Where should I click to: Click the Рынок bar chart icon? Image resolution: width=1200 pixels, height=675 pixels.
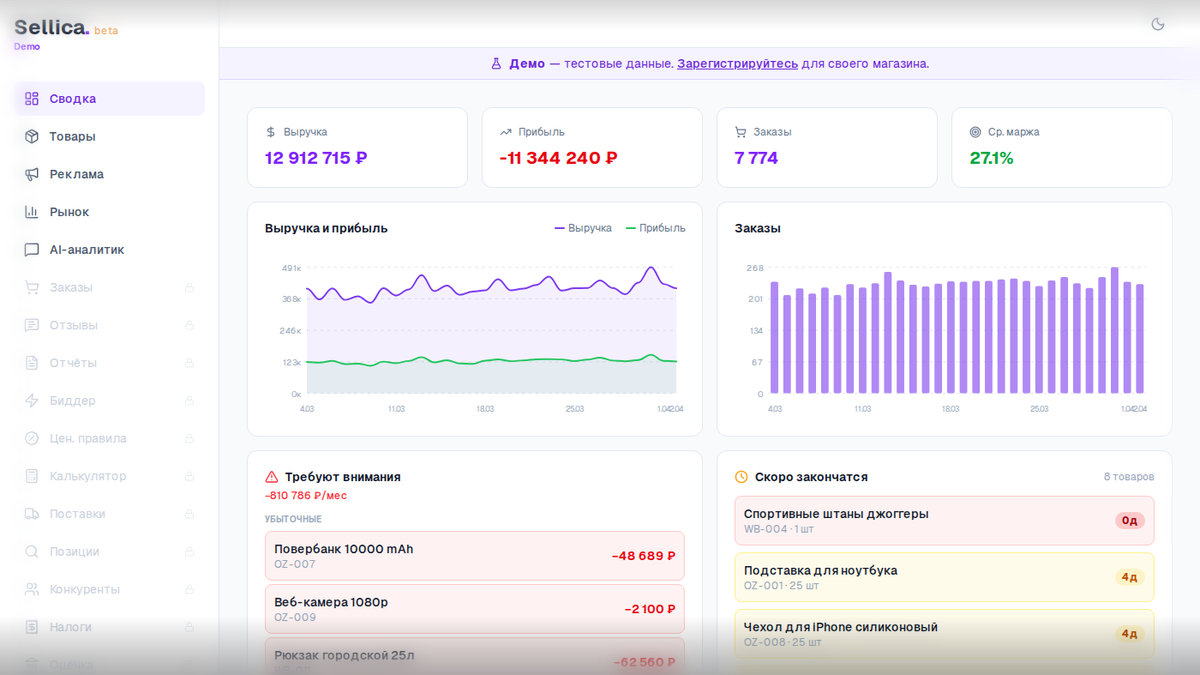click(x=32, y=212)
